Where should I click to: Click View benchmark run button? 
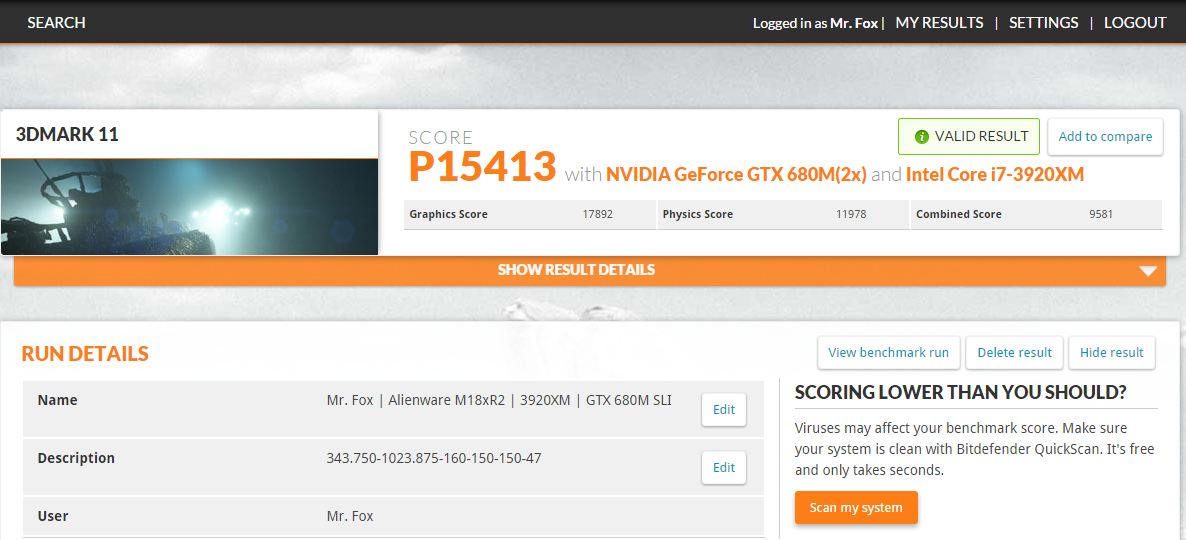click(888, 352)
